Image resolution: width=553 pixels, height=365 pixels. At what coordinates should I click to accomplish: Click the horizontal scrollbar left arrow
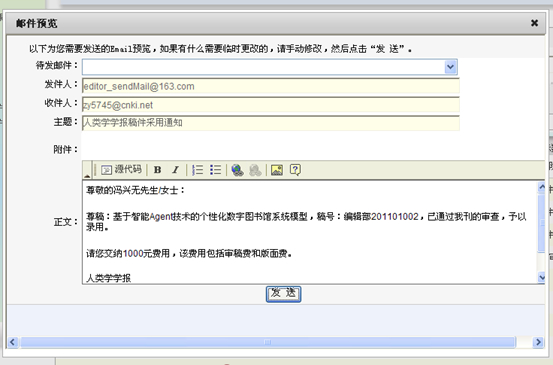coord(13,342)
